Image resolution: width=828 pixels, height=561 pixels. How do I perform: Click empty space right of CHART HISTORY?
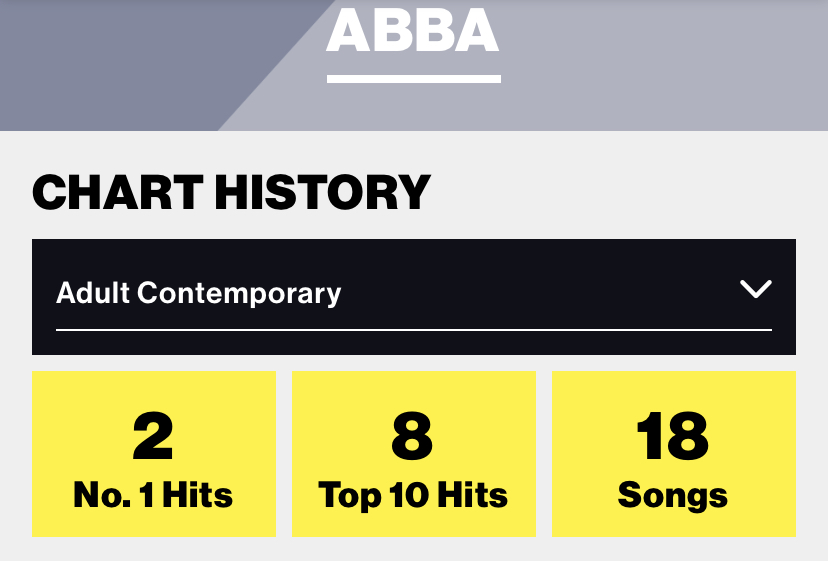620,192
